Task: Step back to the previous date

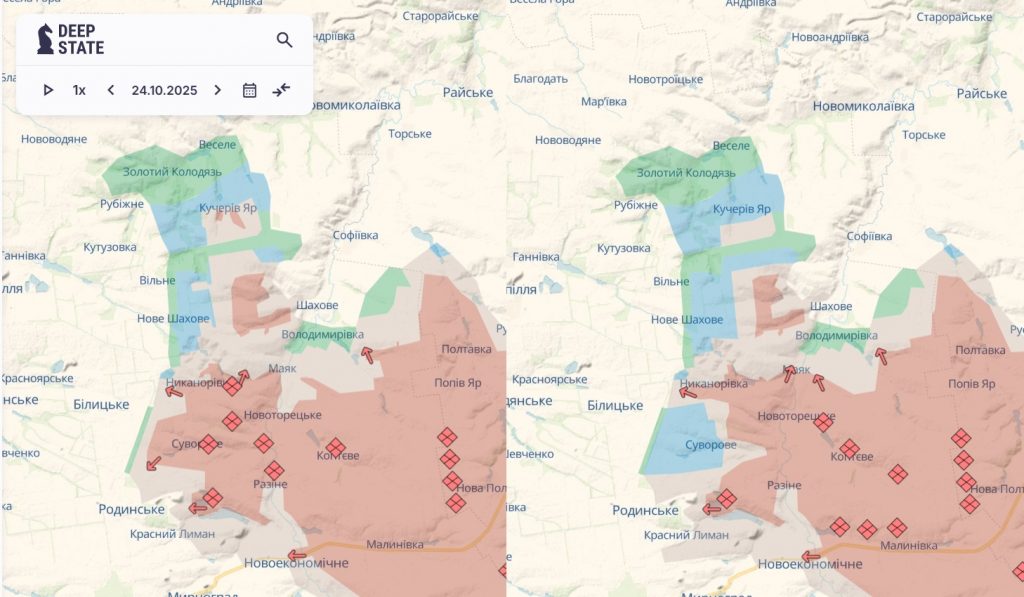Action: (111, 90)
